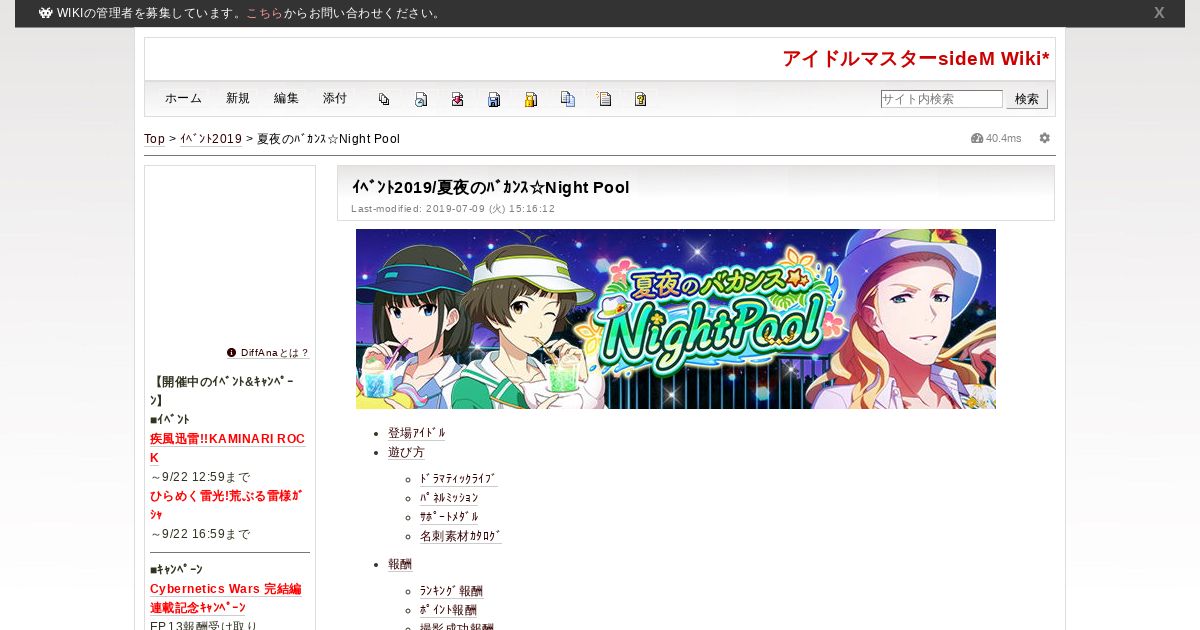
Task: Jump to ﾗﾝｷﾝｸﾞ報酬 section link
Action: point(451,591)
